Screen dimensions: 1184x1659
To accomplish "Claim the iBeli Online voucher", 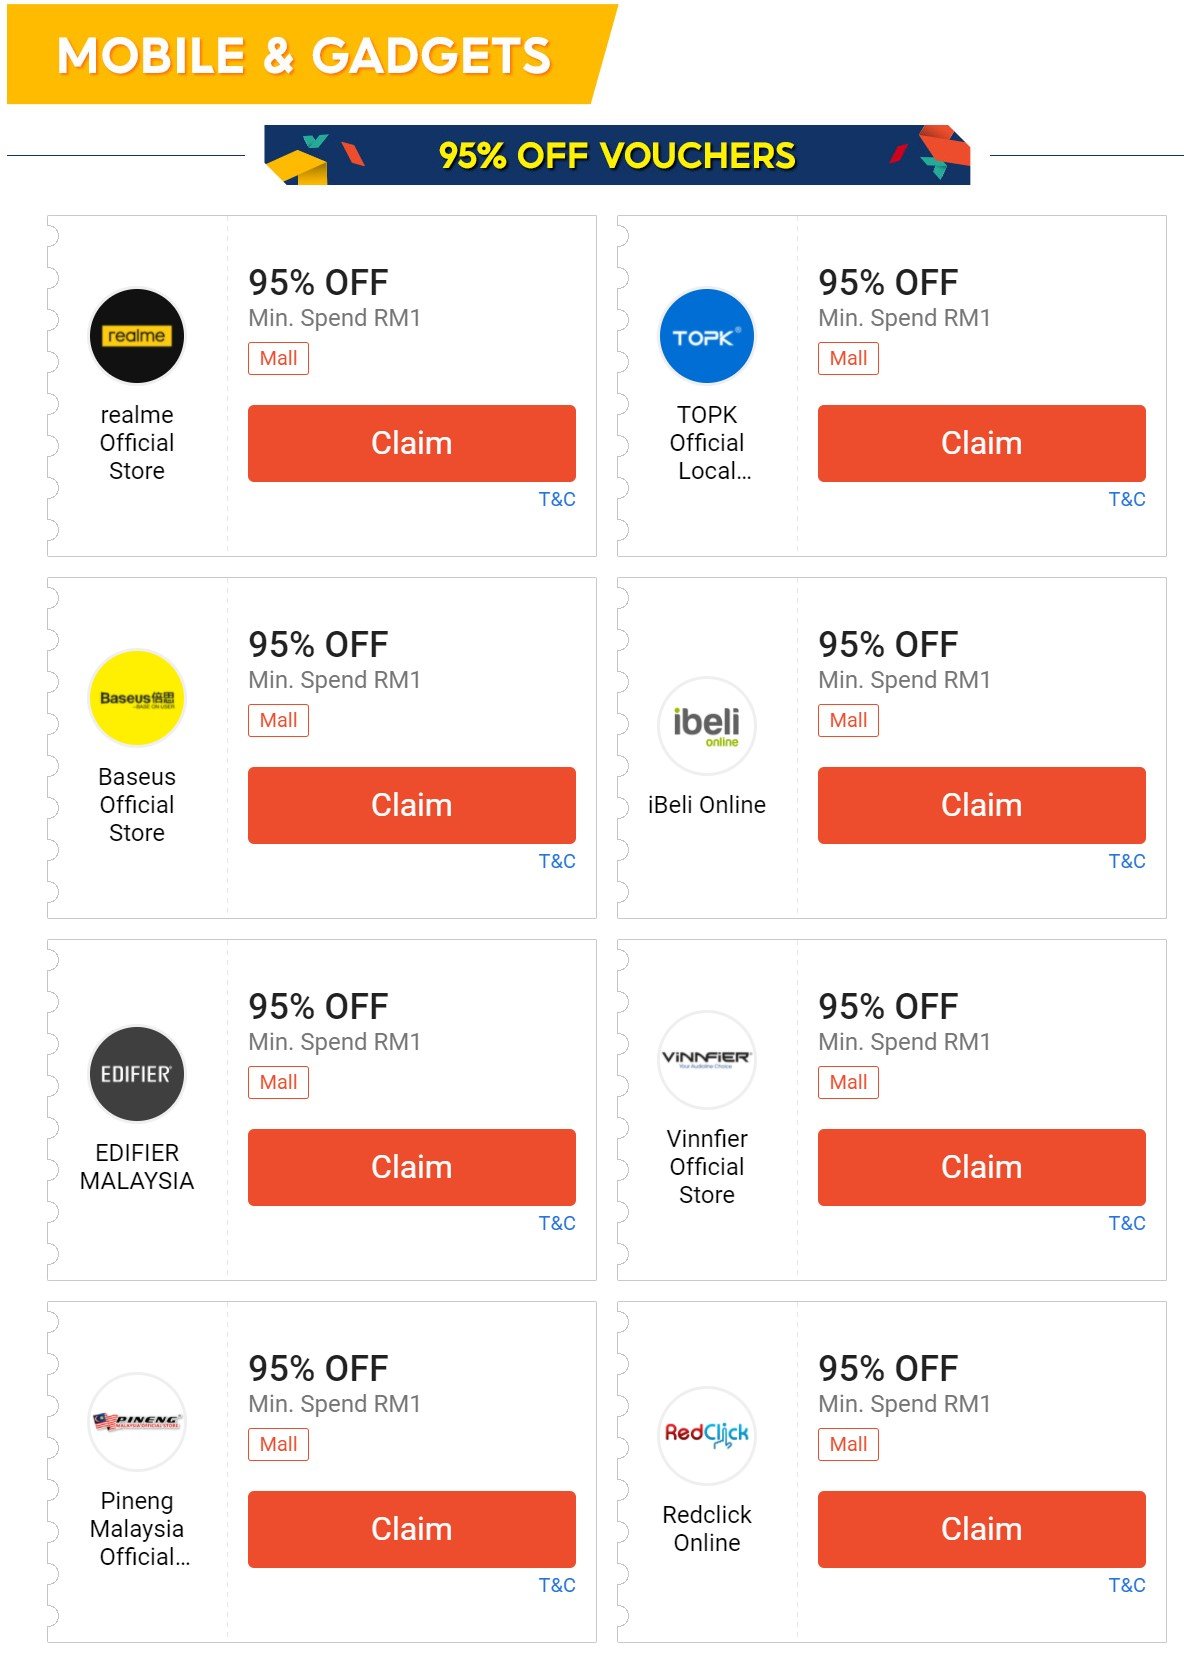I will click(981, 805).
